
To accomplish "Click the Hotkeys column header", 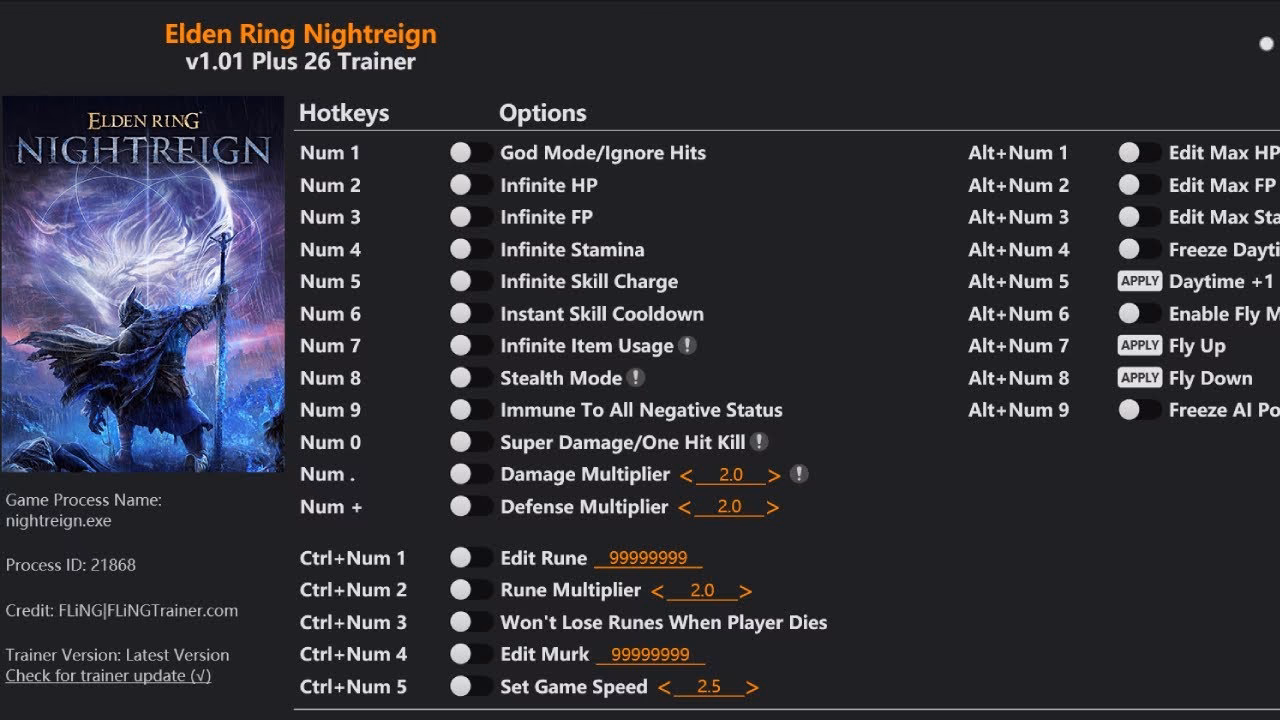I will (x=344, y=113).
